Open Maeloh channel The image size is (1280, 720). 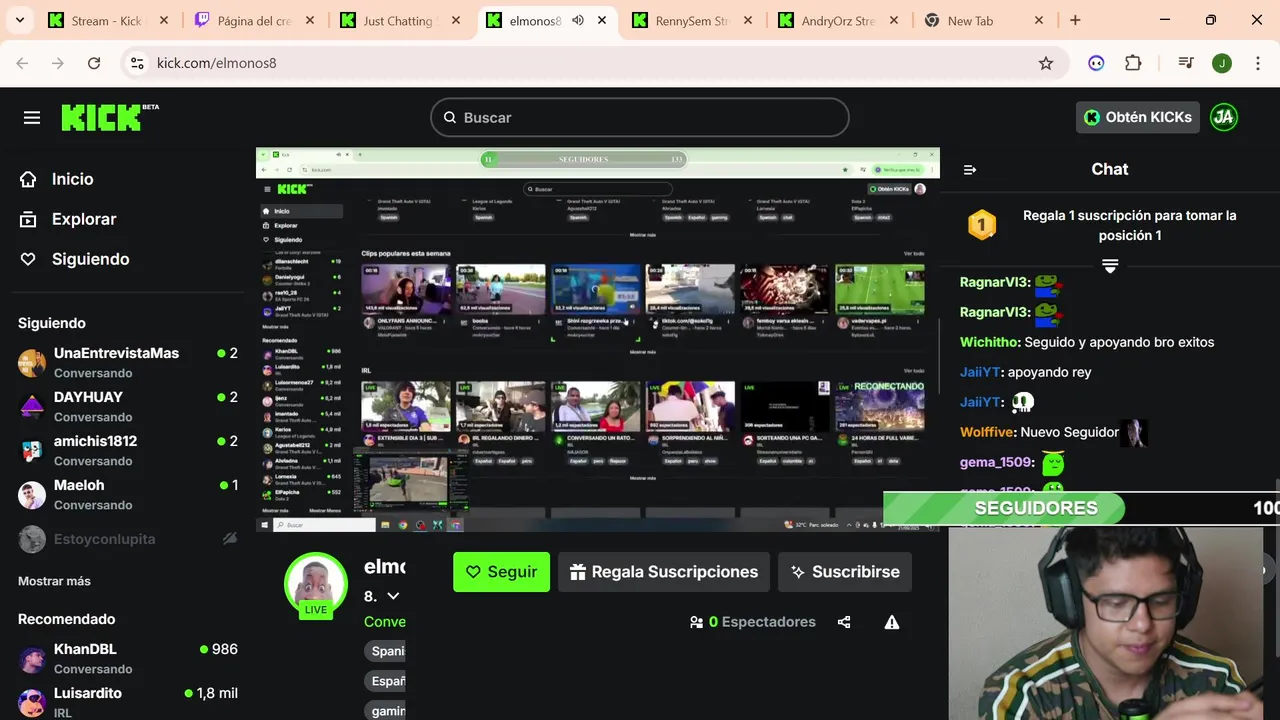(x=128, y=495)
